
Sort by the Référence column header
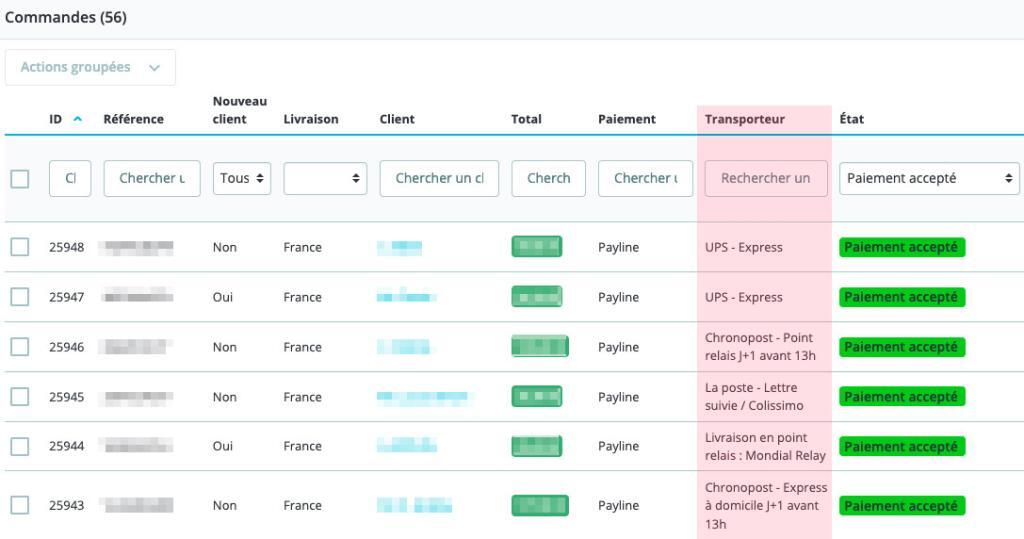click(133, 119)
